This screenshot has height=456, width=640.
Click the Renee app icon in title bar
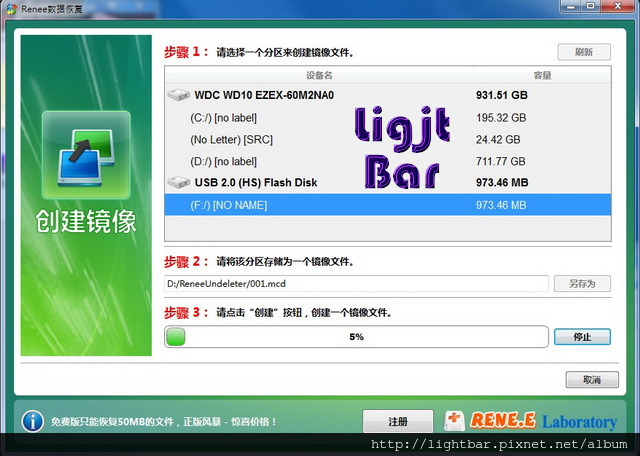(x=12, y=9)
